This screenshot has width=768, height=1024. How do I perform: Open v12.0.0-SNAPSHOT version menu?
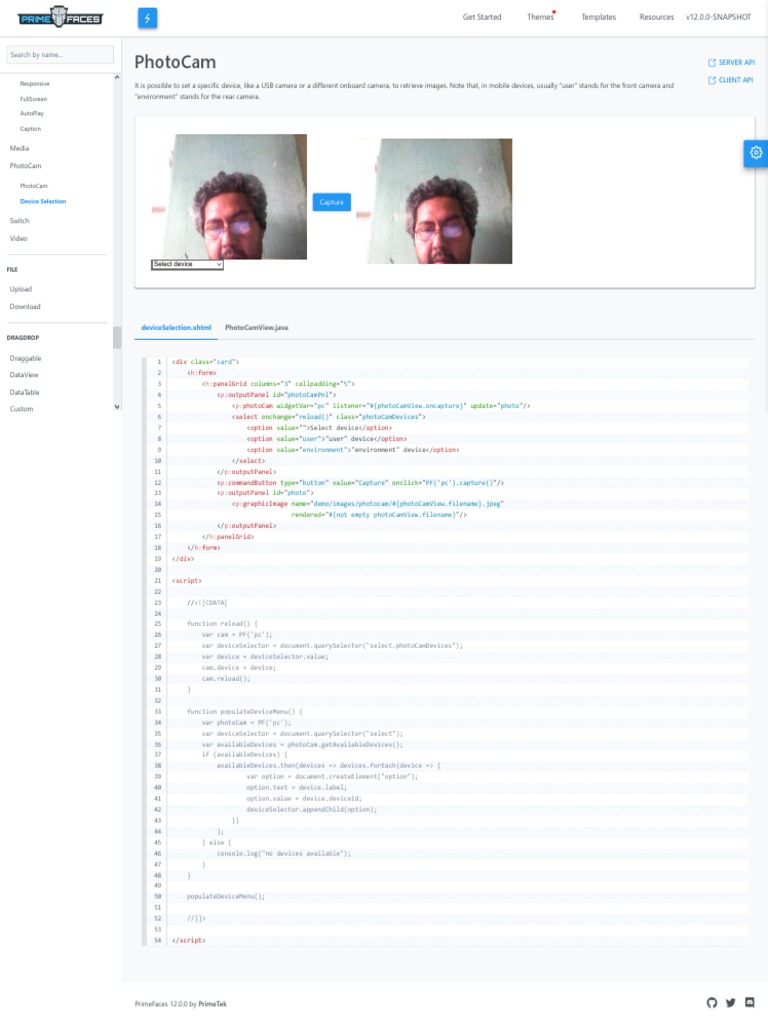coord(718,17)
